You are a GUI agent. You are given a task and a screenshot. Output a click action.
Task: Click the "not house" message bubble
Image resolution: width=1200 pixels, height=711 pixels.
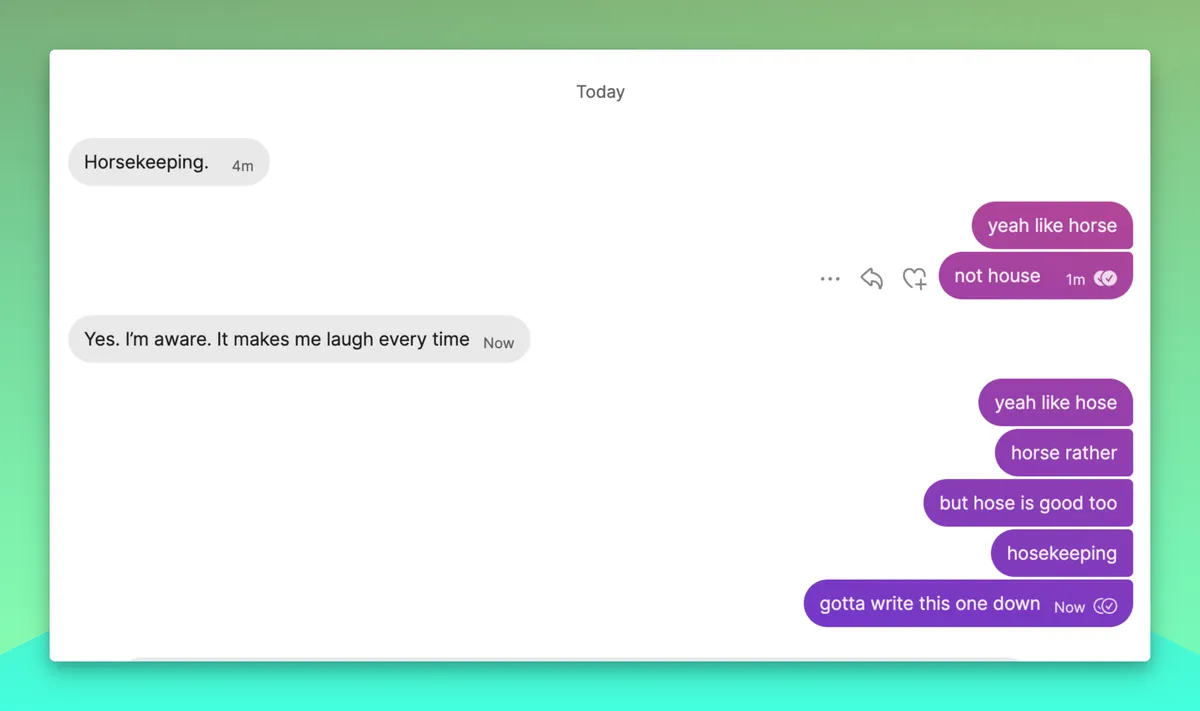[1036, 276]
